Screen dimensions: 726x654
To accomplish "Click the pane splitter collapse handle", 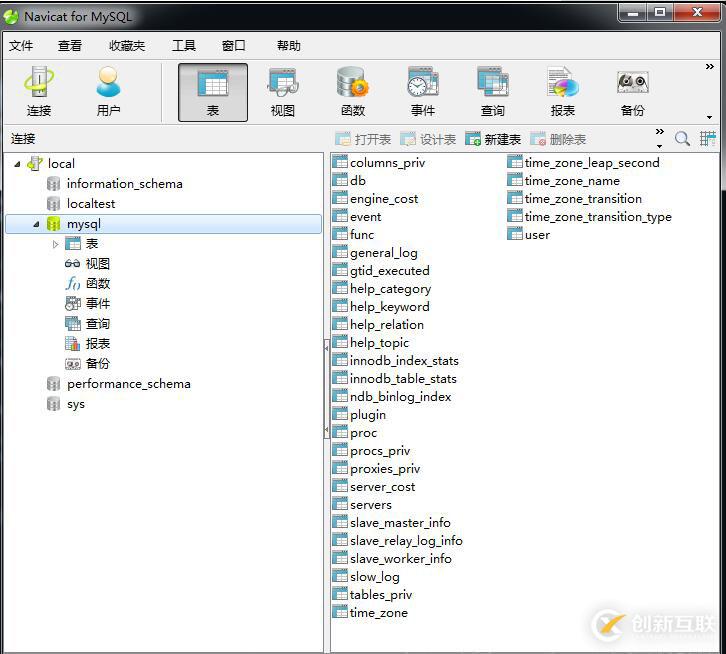I will click(x=326, y=389).
